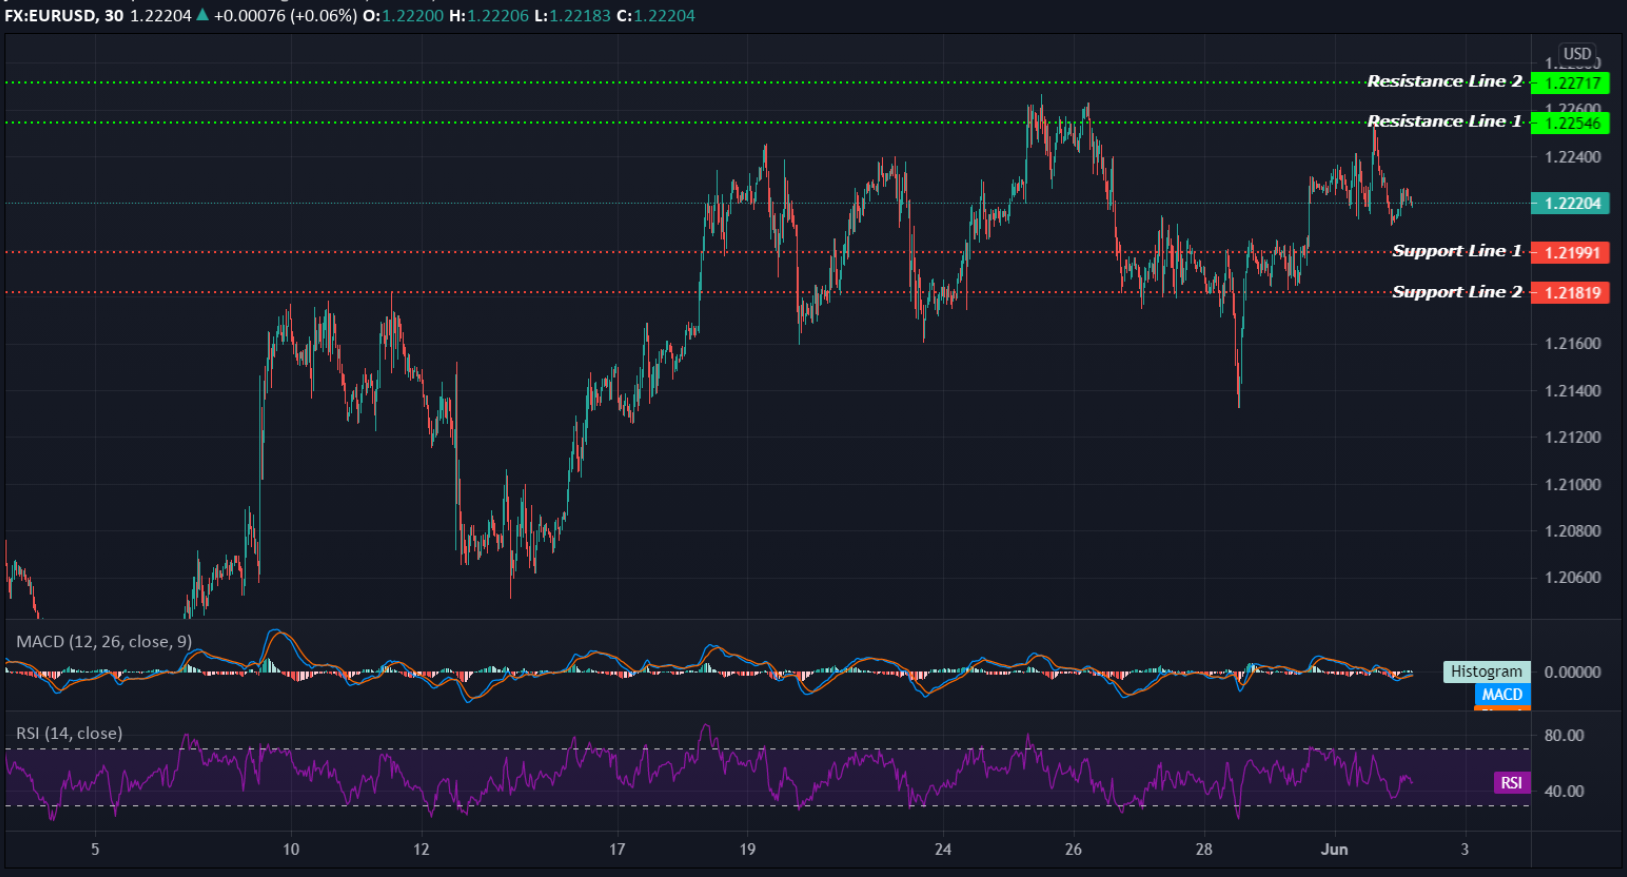Click the 40.00 RSI axis value

tap(1564, 791)
